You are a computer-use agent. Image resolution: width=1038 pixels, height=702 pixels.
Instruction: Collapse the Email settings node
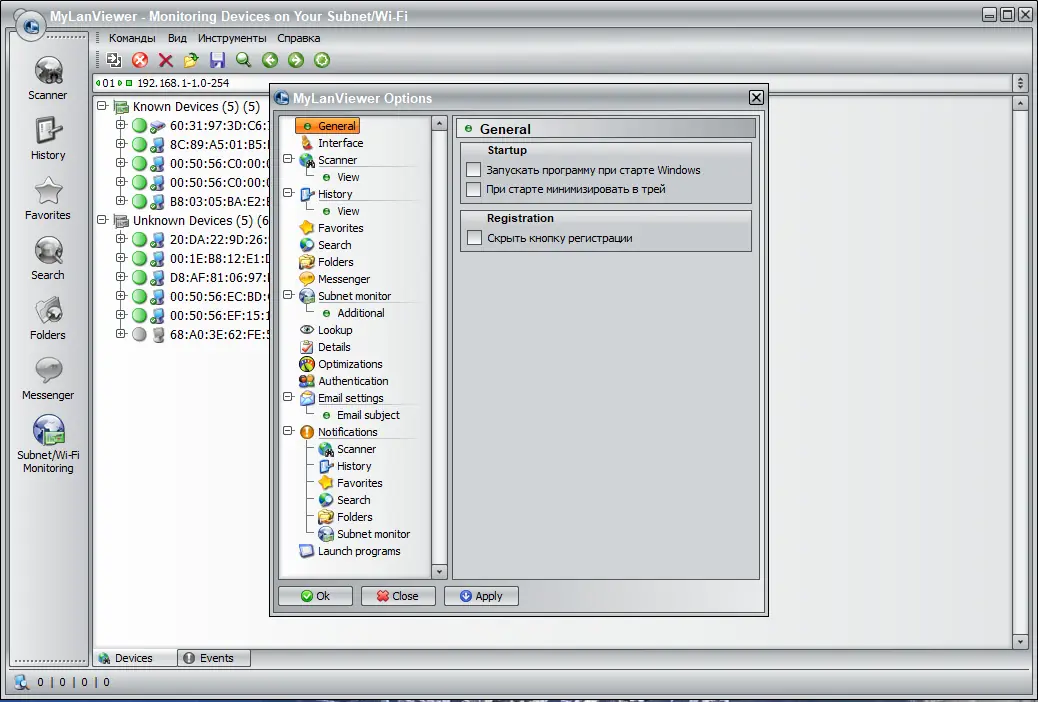click(x=288, y=397)
